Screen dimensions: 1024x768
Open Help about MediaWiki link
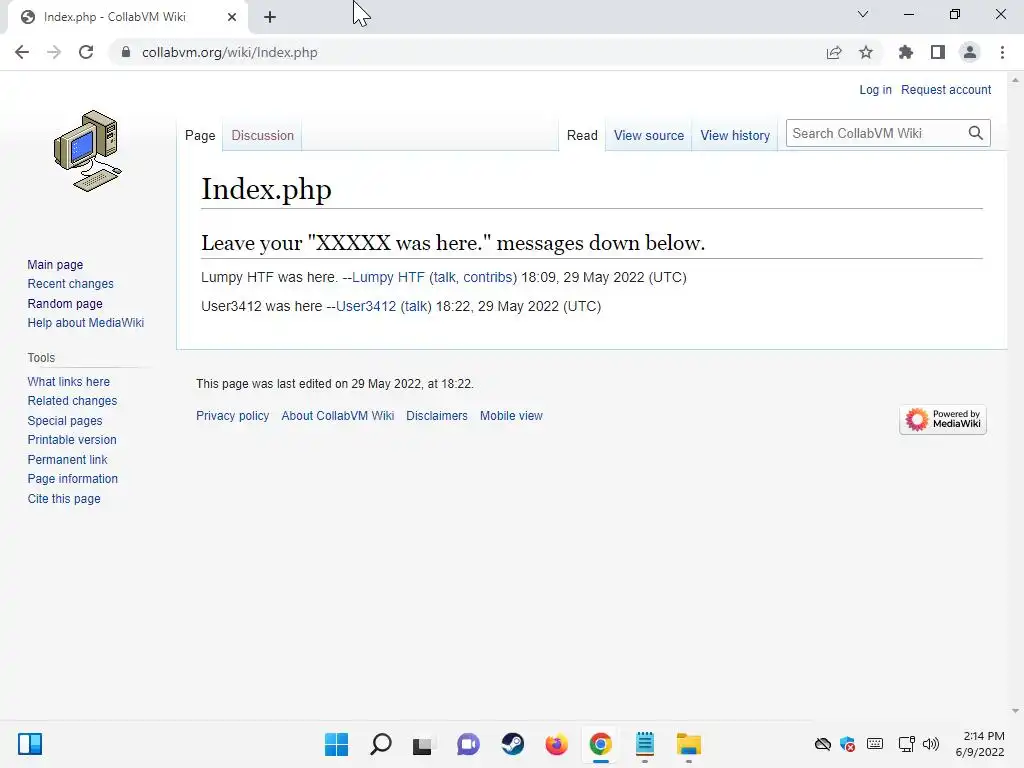pyautogui.click(x=86, y=323)
